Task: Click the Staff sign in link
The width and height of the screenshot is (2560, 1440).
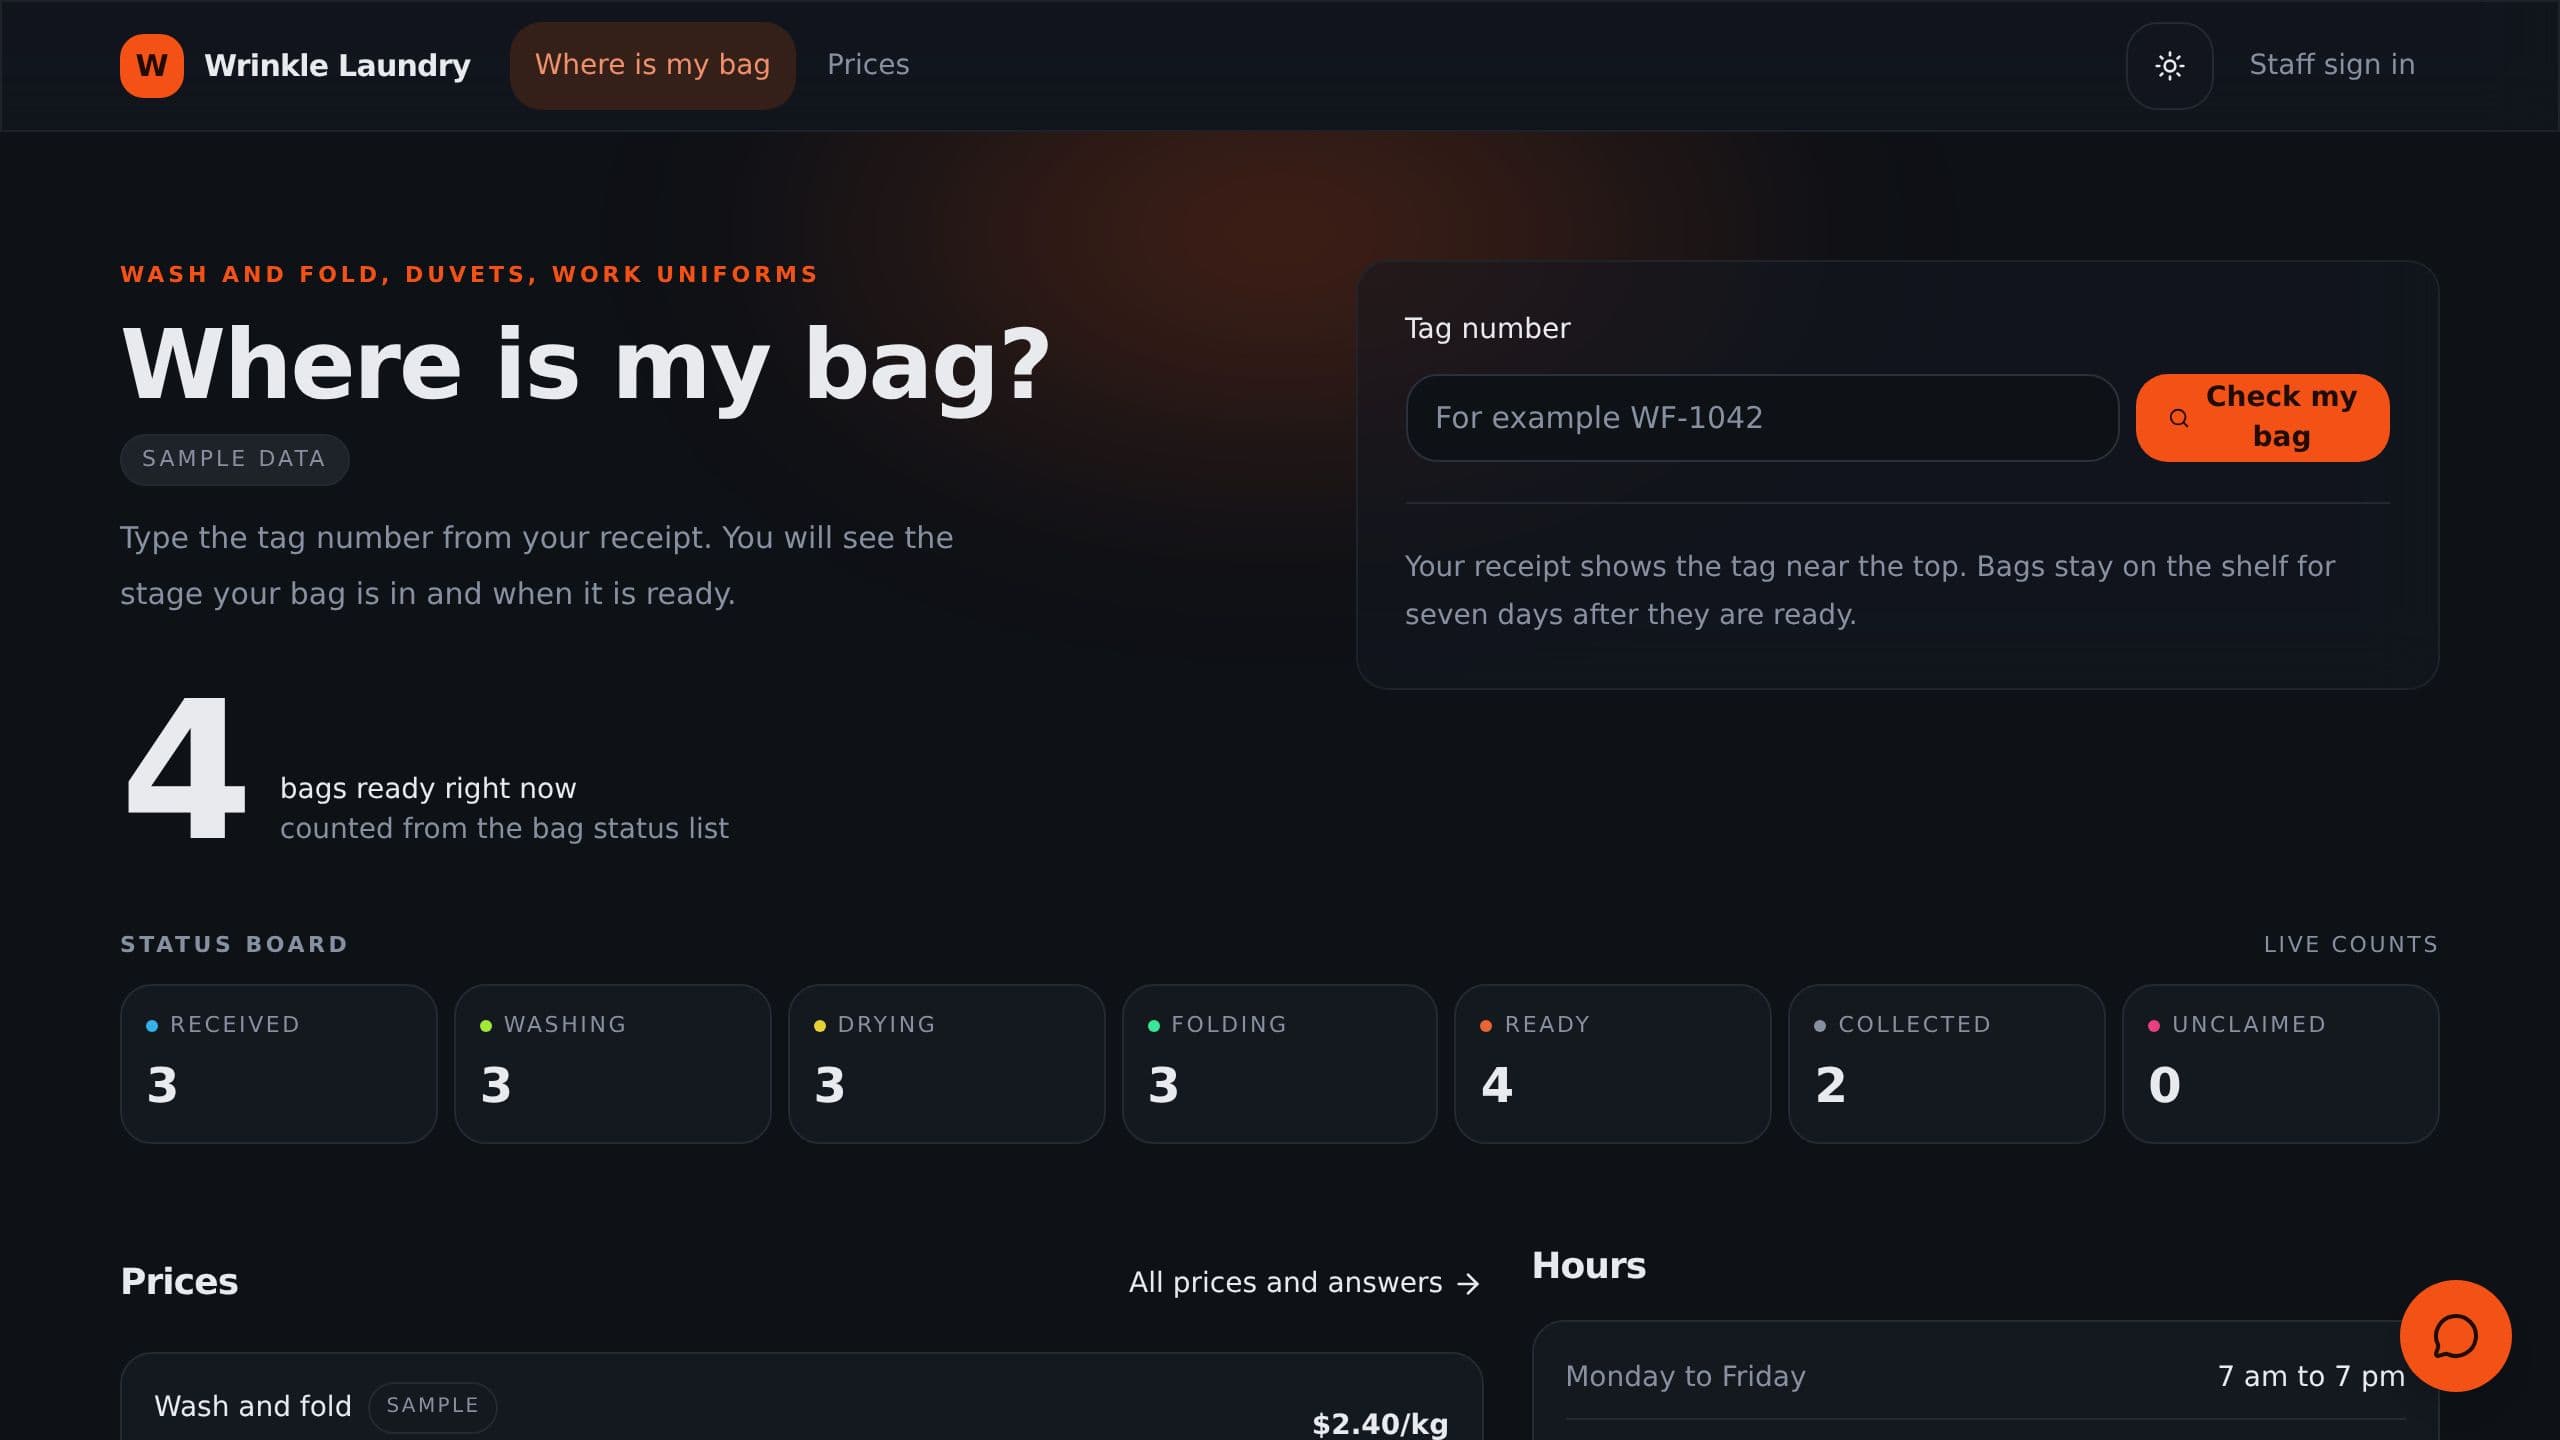Action: (x=2332, y=65)
